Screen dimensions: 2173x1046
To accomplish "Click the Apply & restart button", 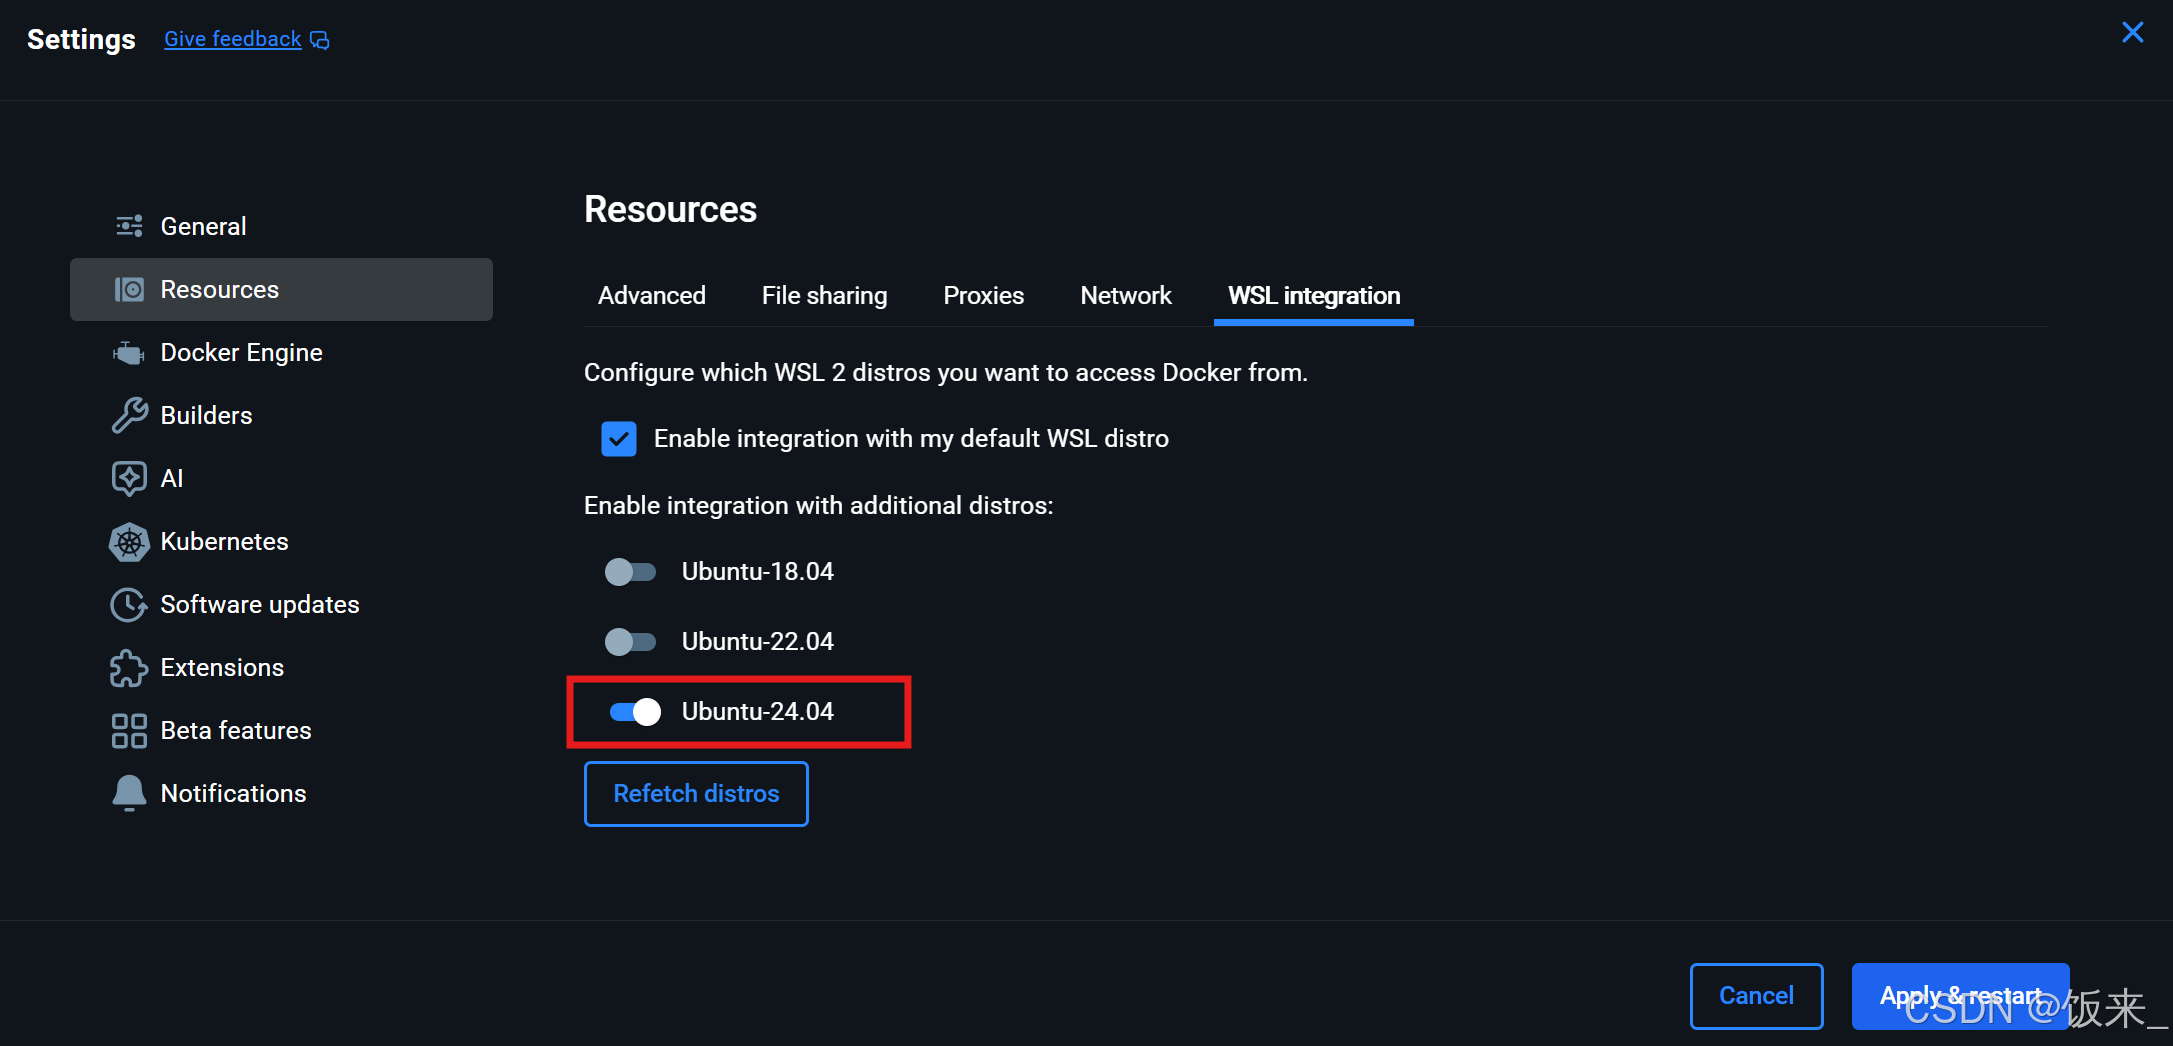I will pos(1960,996).
